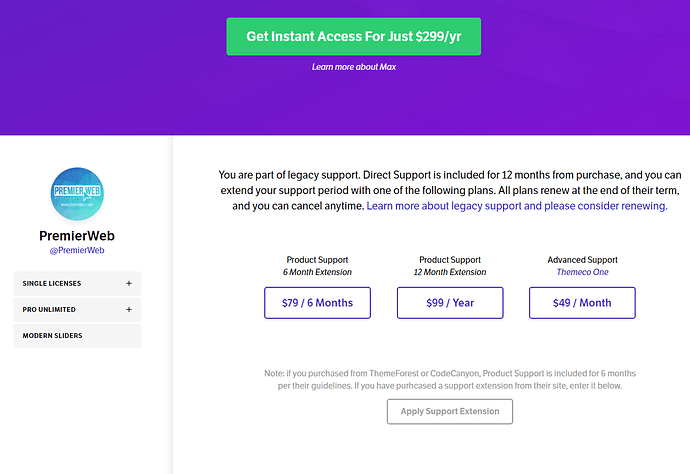Click the Advanced Support heading
Screen dimensions: 690x474
(581, 260)
